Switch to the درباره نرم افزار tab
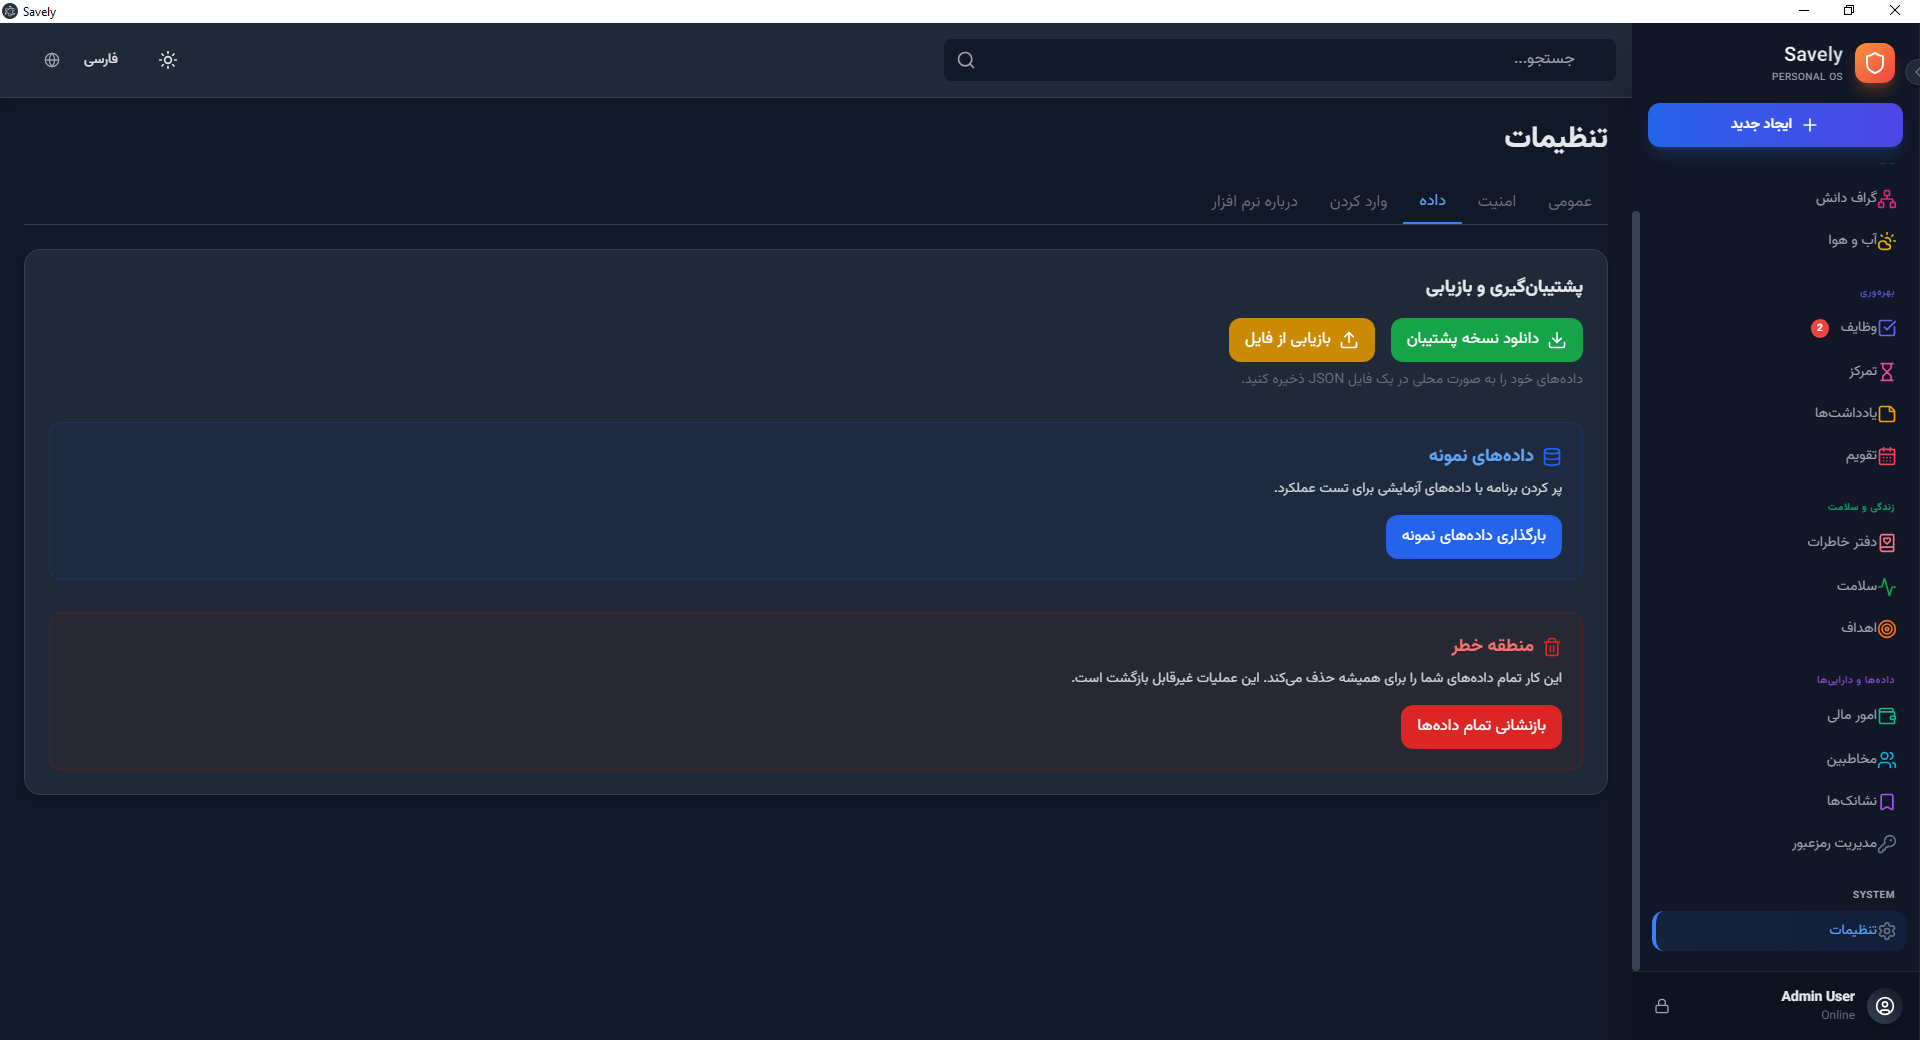Viewport: 1920px width, 1040px height. click(x=1254, y=202)
